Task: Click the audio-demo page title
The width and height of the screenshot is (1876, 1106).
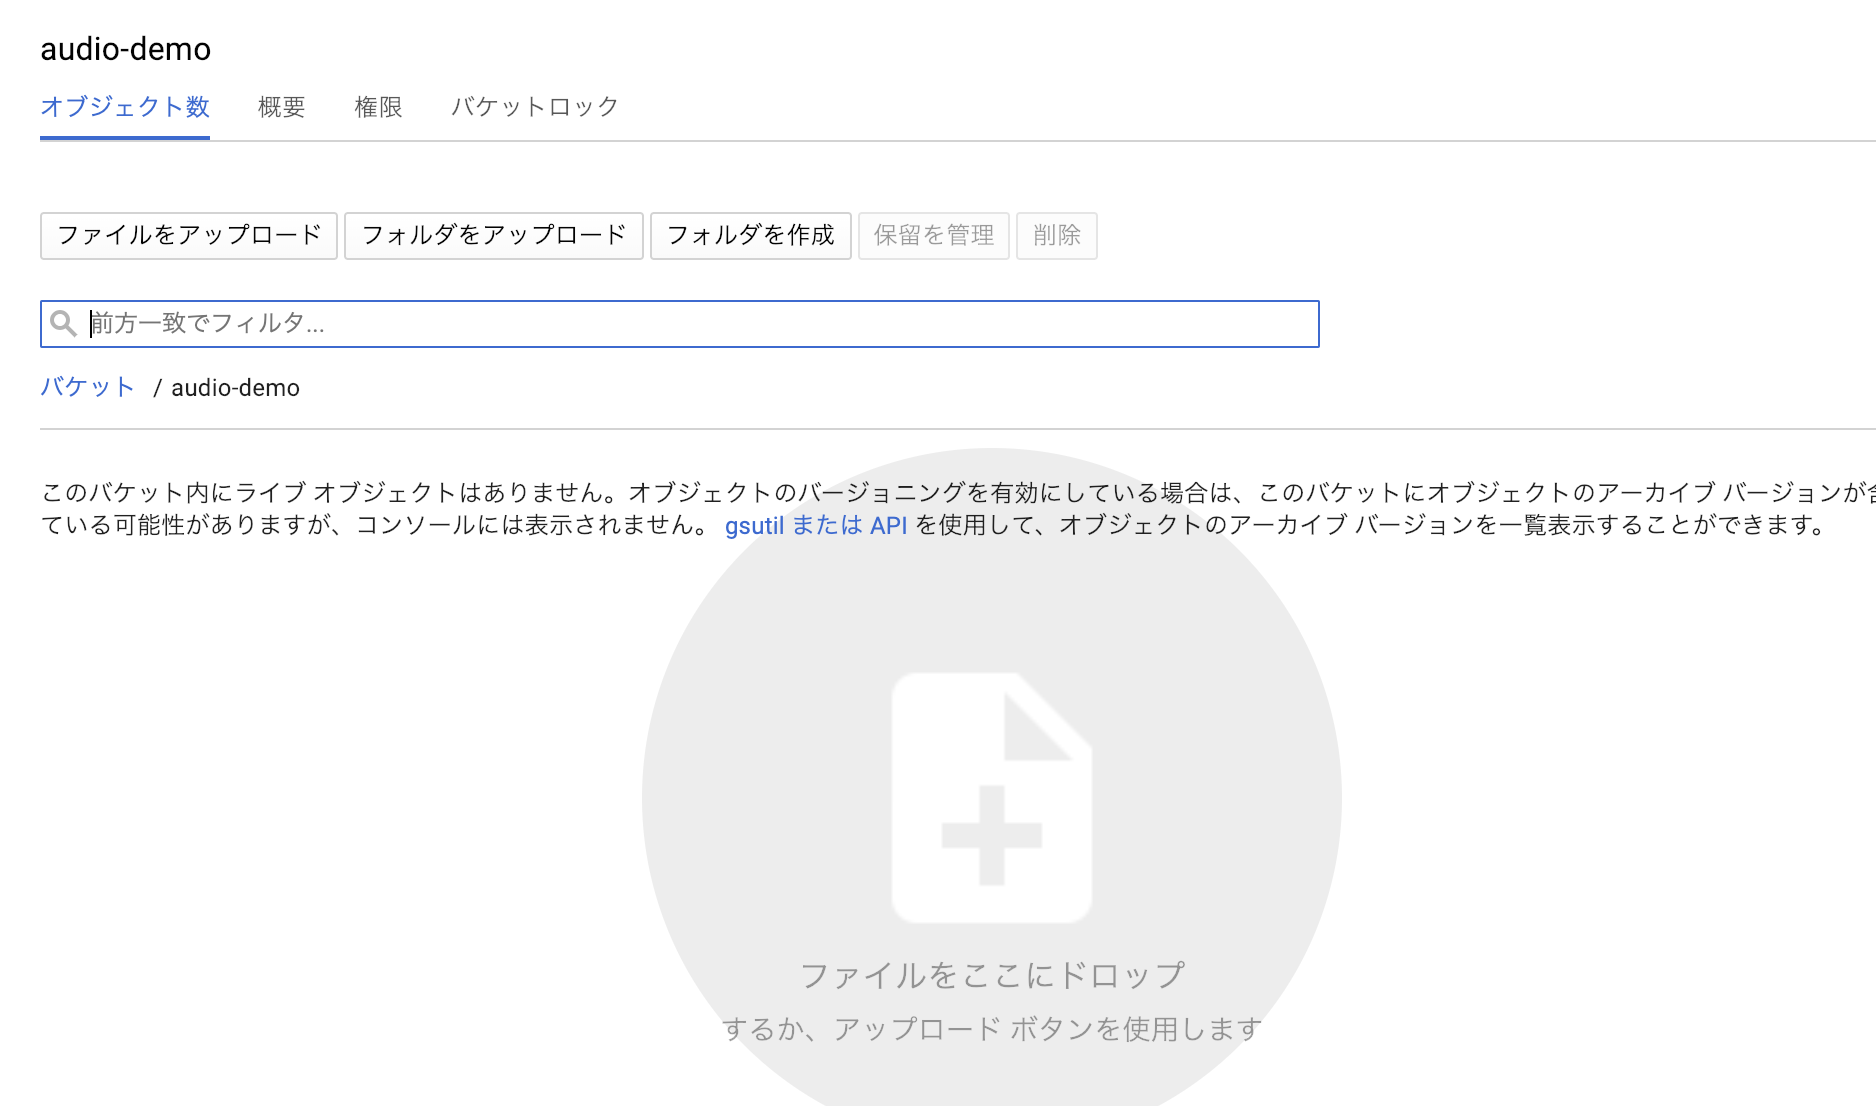Action: 126,49
